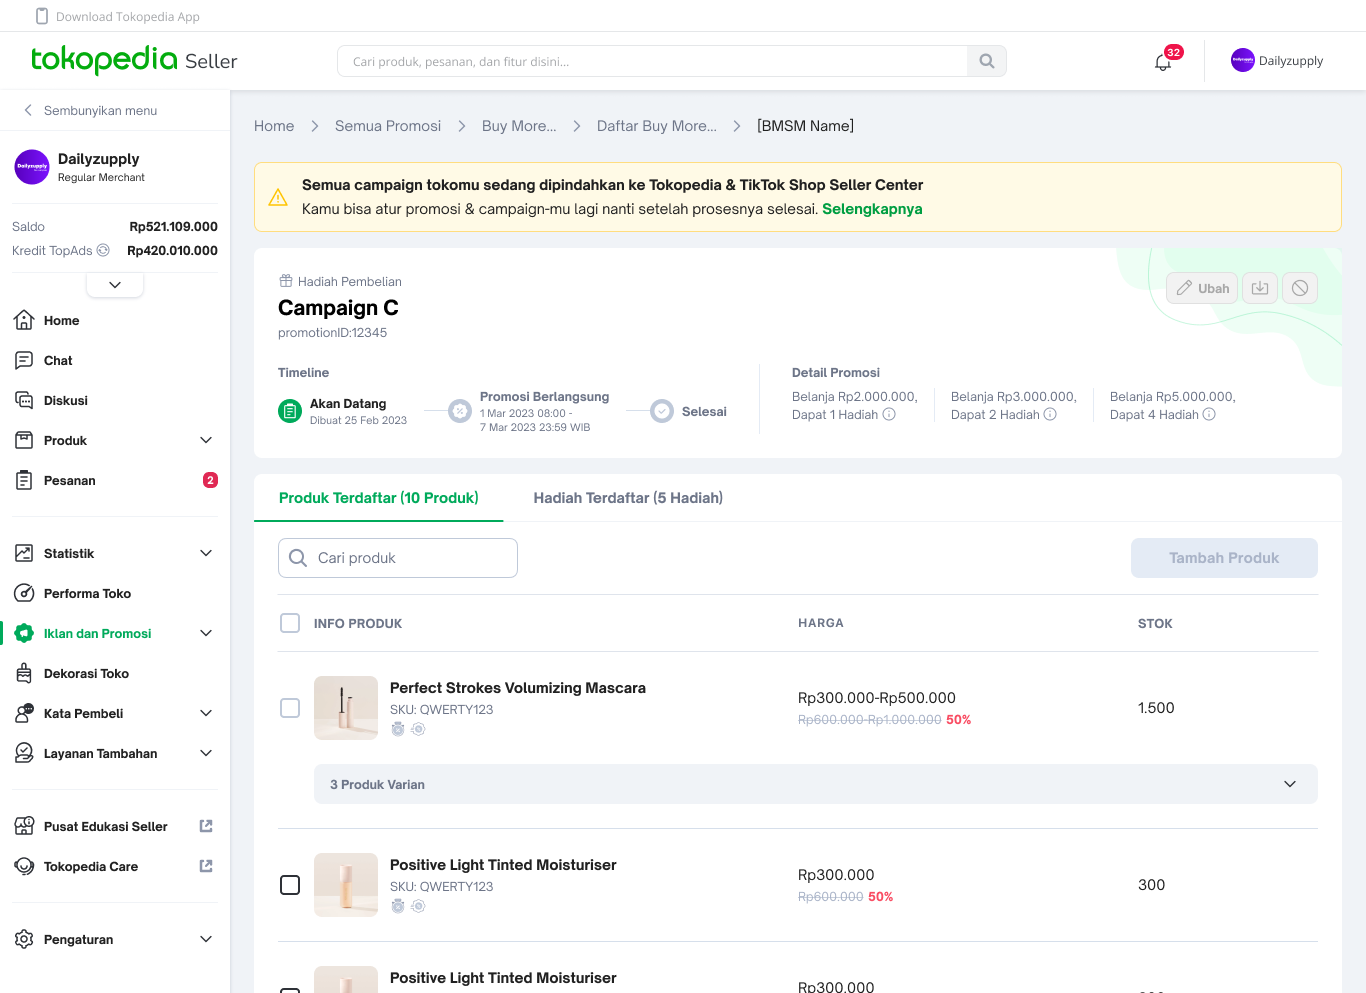
Task: Click the search magnifier button
Action: pyautogui.click(x=986, y=61)
